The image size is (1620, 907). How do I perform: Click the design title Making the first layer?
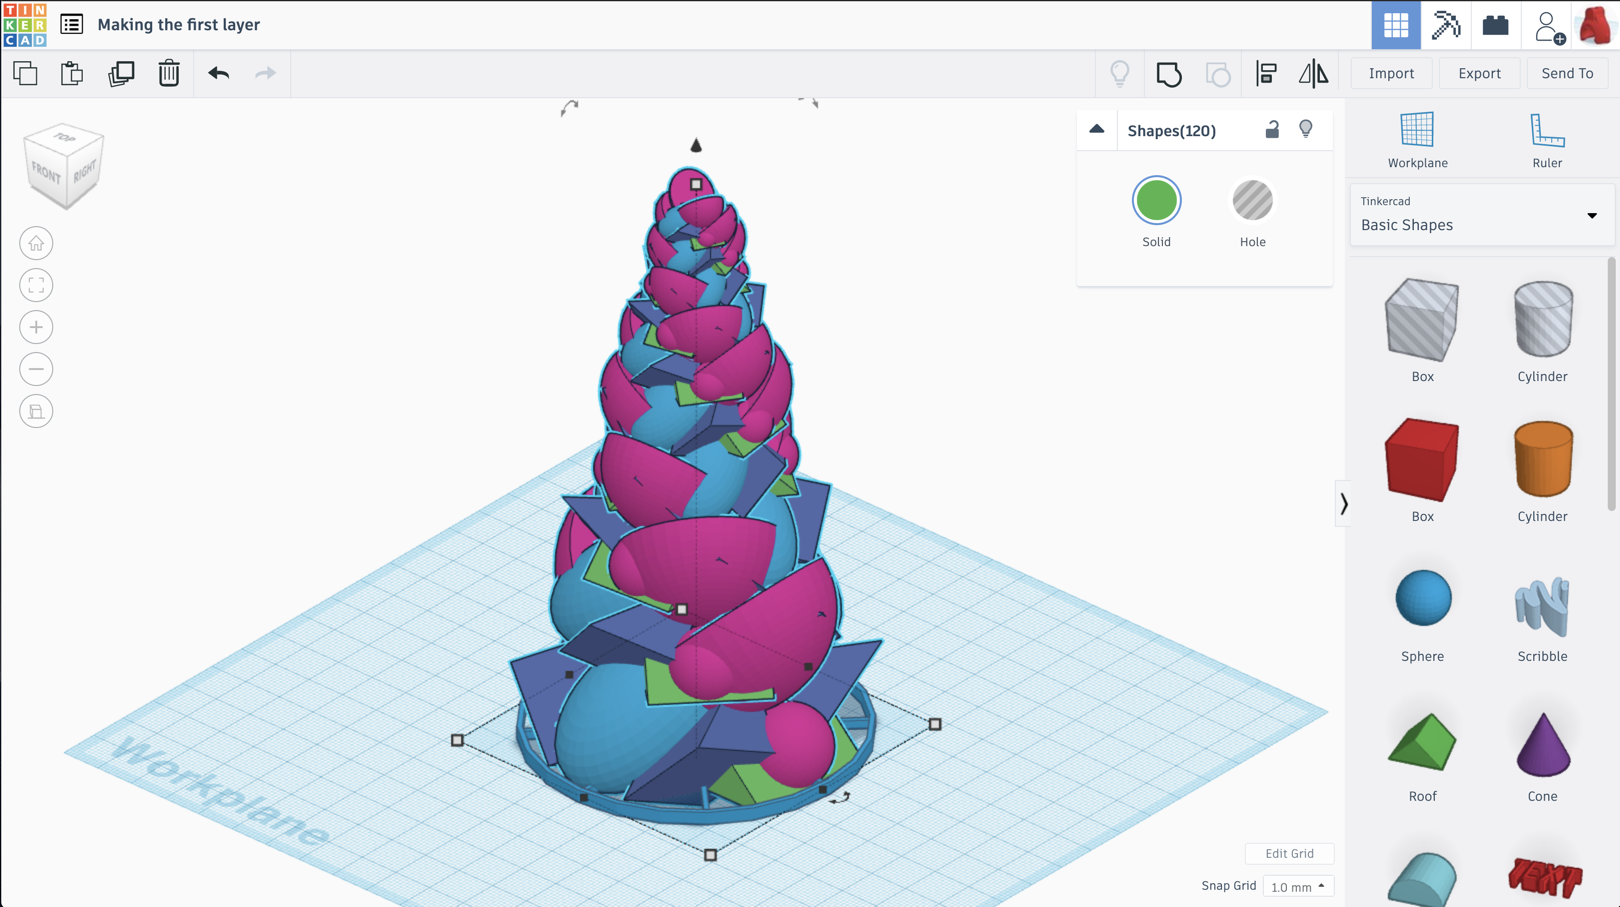[179, 24]
